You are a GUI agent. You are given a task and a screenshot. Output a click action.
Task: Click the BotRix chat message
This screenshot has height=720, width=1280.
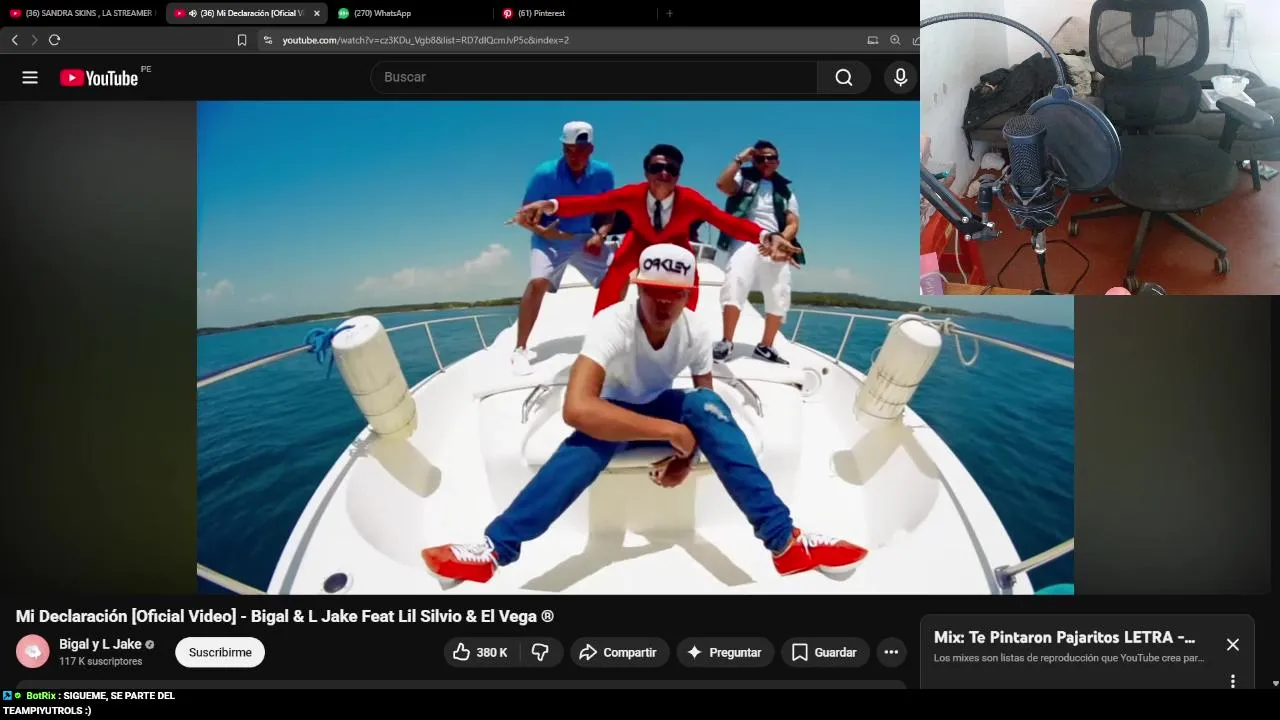tap(89, 702)
